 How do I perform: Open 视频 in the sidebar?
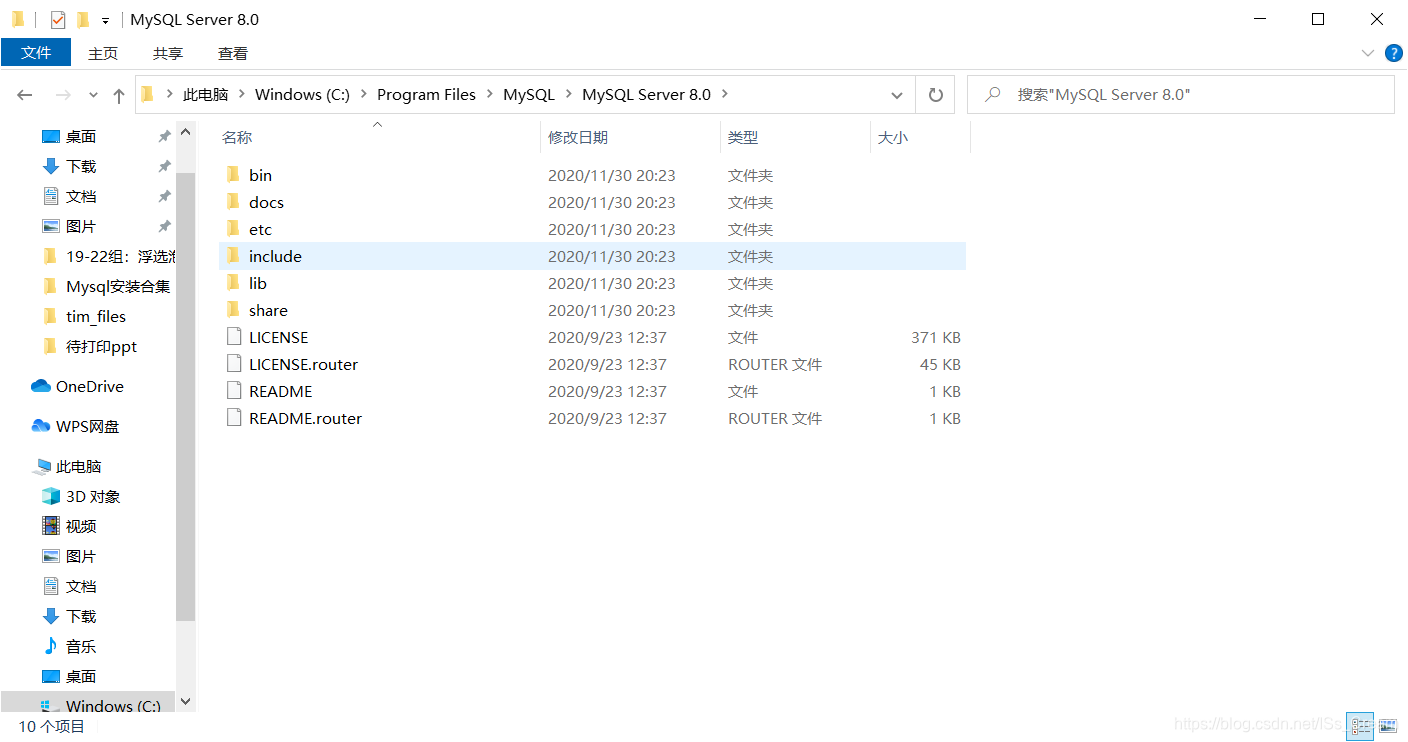pos(69,526)
